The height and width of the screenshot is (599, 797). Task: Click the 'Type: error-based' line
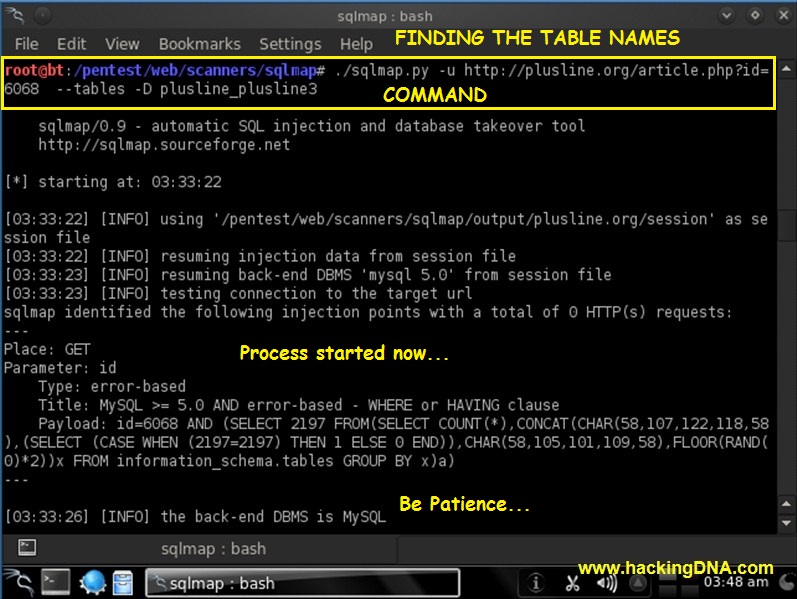[112, 386]
